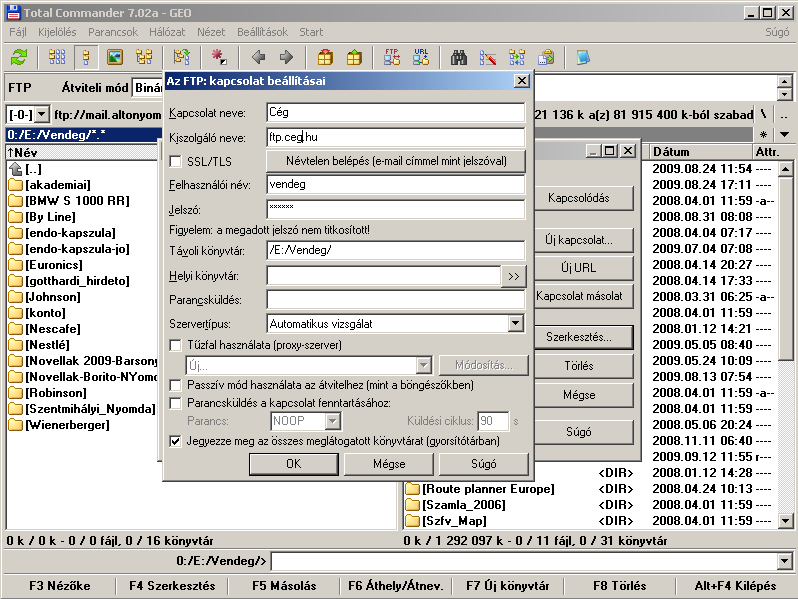Open the right panel directory history arrow
798x599 pixels.
tap(784, 135)
